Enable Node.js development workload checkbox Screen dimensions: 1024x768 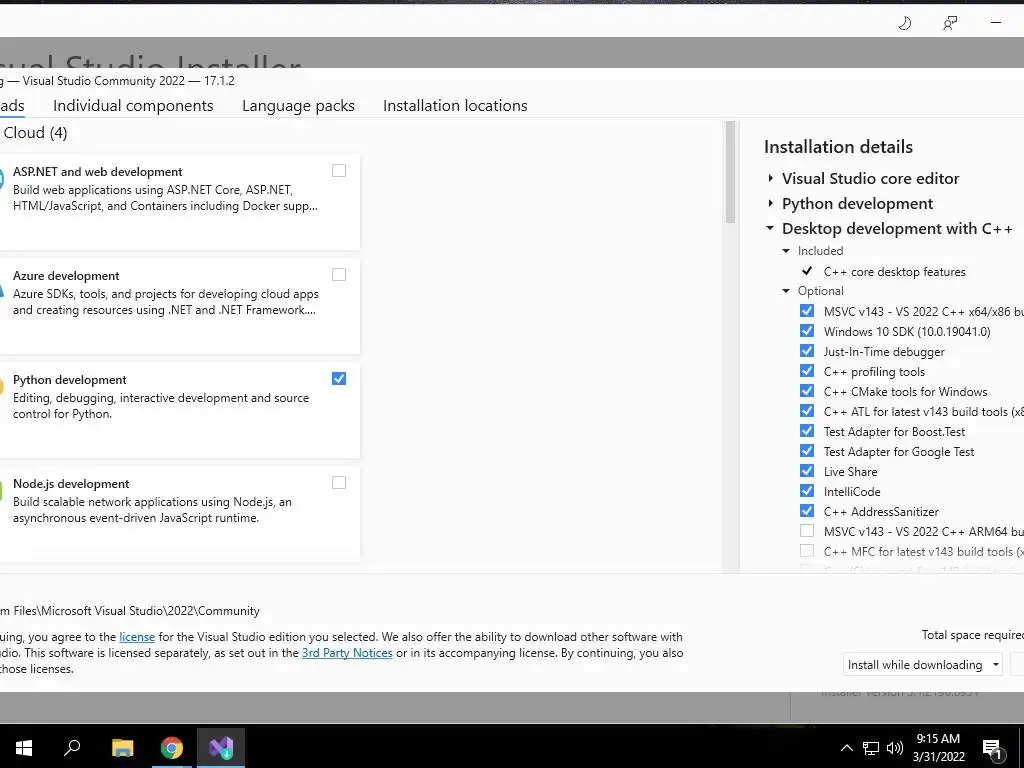339,482
